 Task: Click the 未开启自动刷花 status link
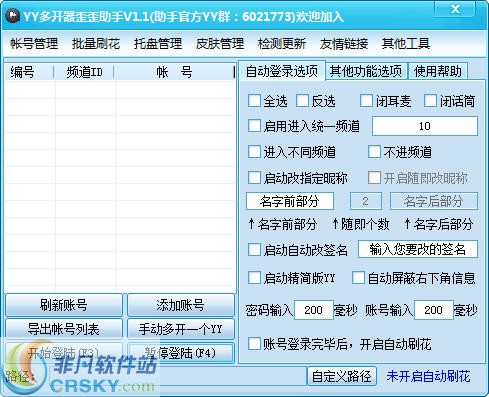tap(428, 376)
